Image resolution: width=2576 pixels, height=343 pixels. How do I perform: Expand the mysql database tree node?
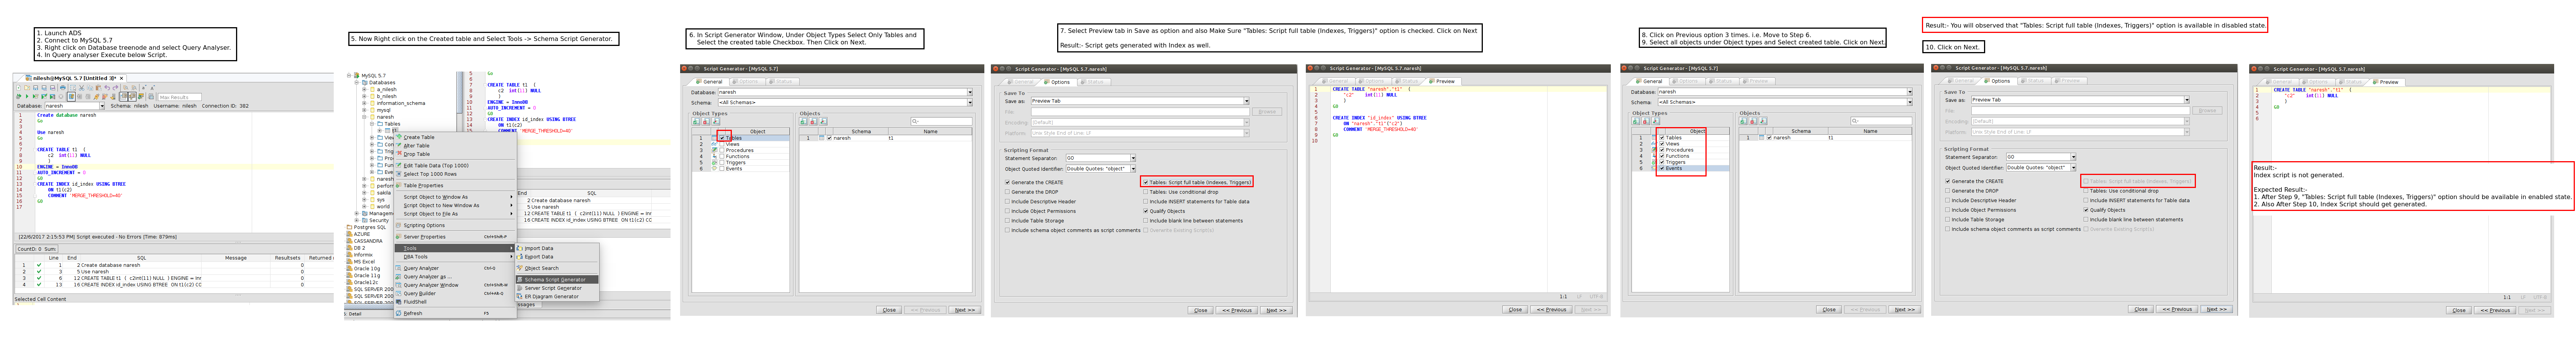pyautogui.click(x=364, y=110)
